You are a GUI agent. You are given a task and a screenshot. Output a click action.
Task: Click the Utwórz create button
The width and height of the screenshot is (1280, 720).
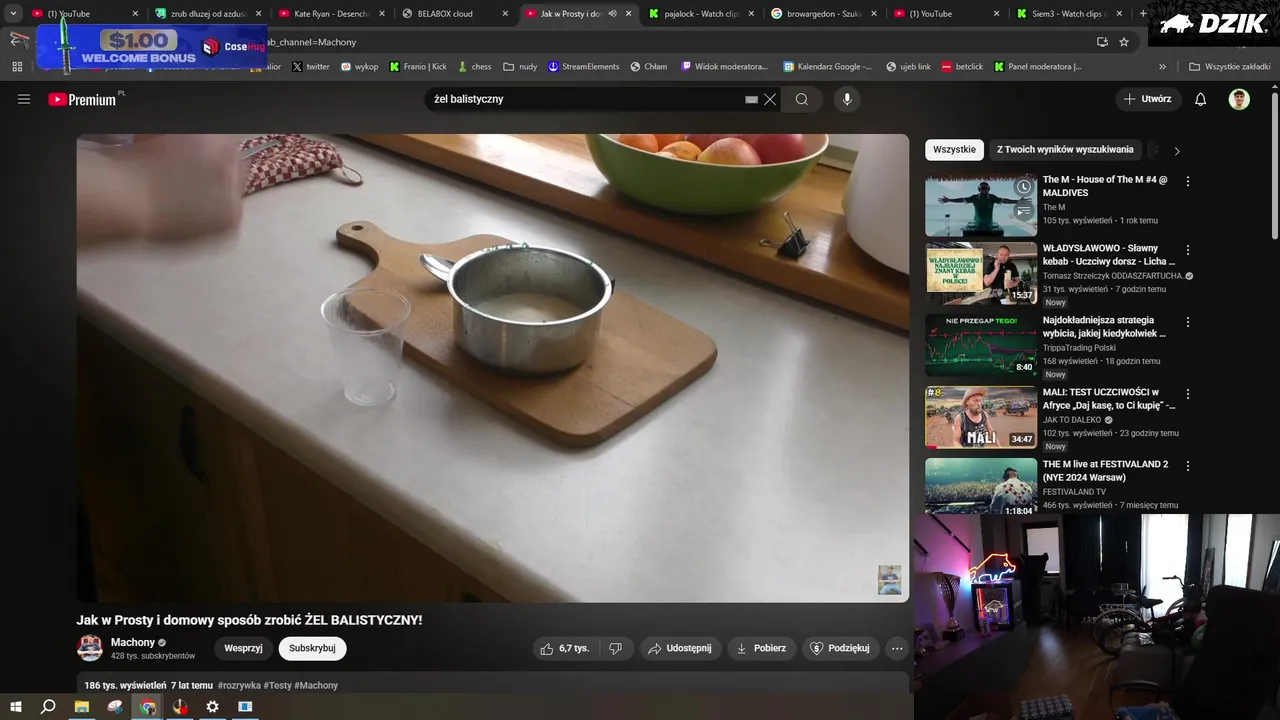click(1147, 99)
